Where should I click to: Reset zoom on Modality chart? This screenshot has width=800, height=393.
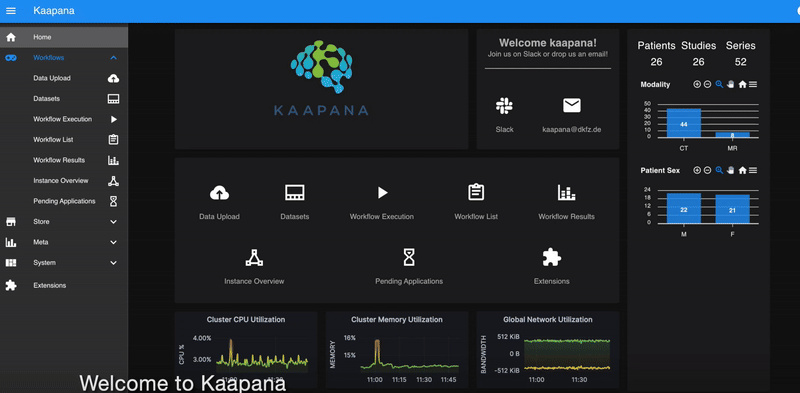742,85
